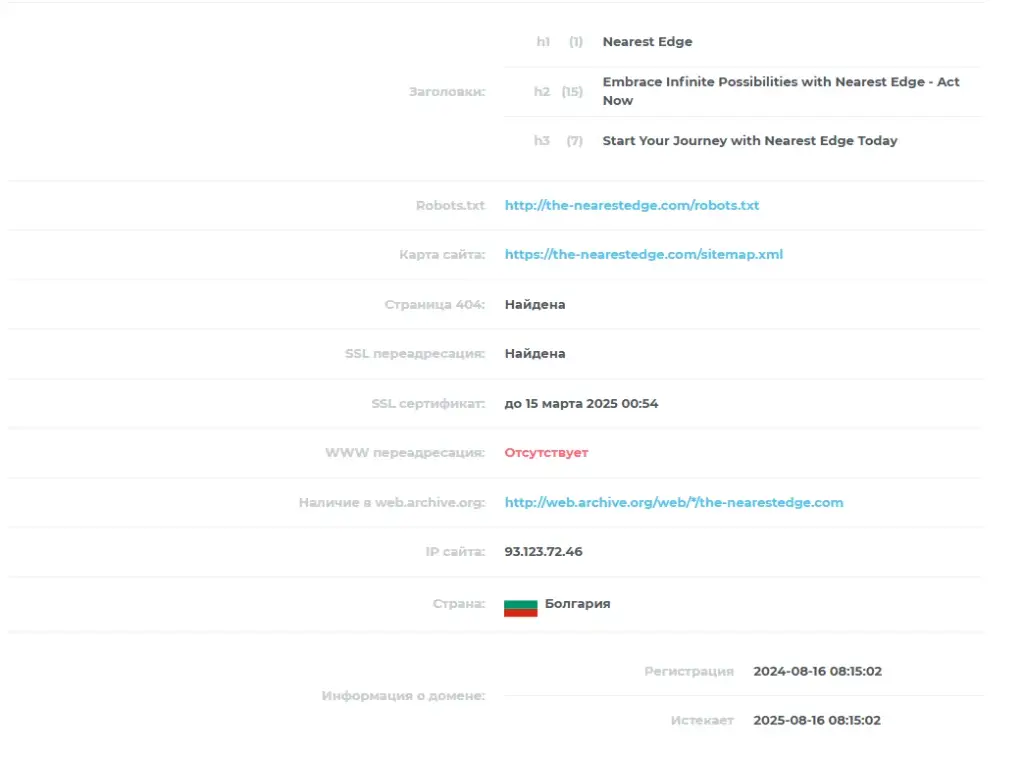Click the Информация о домене label

403,696
